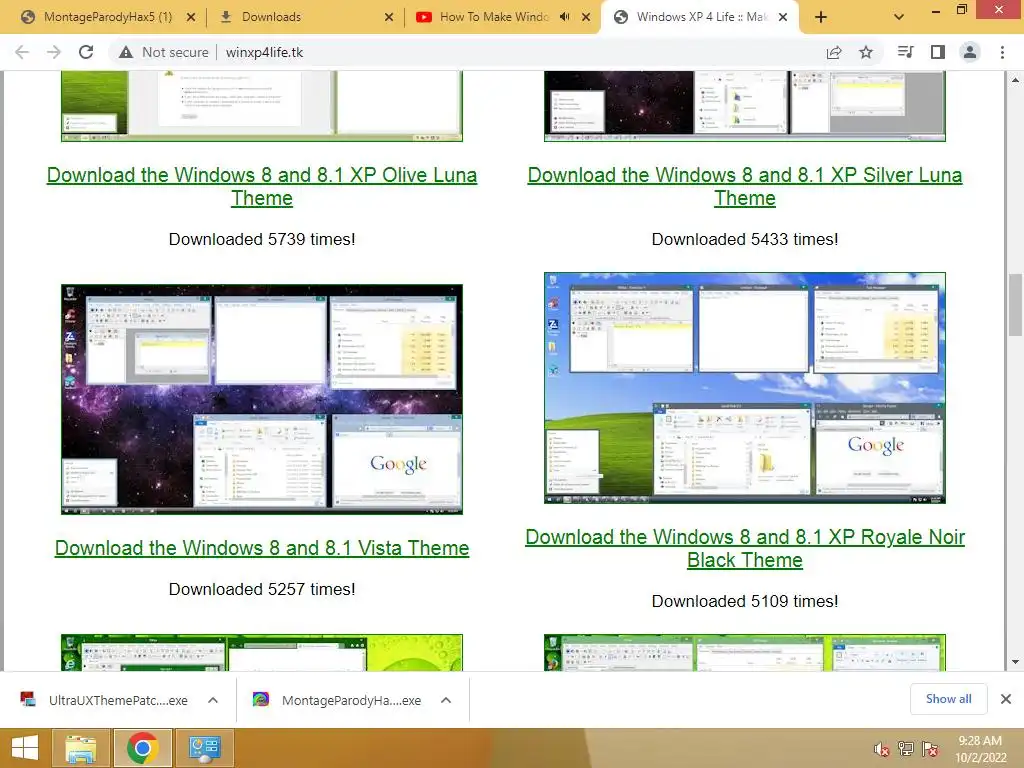Close the MontageParodyHax5 tab

click(191, 17)
